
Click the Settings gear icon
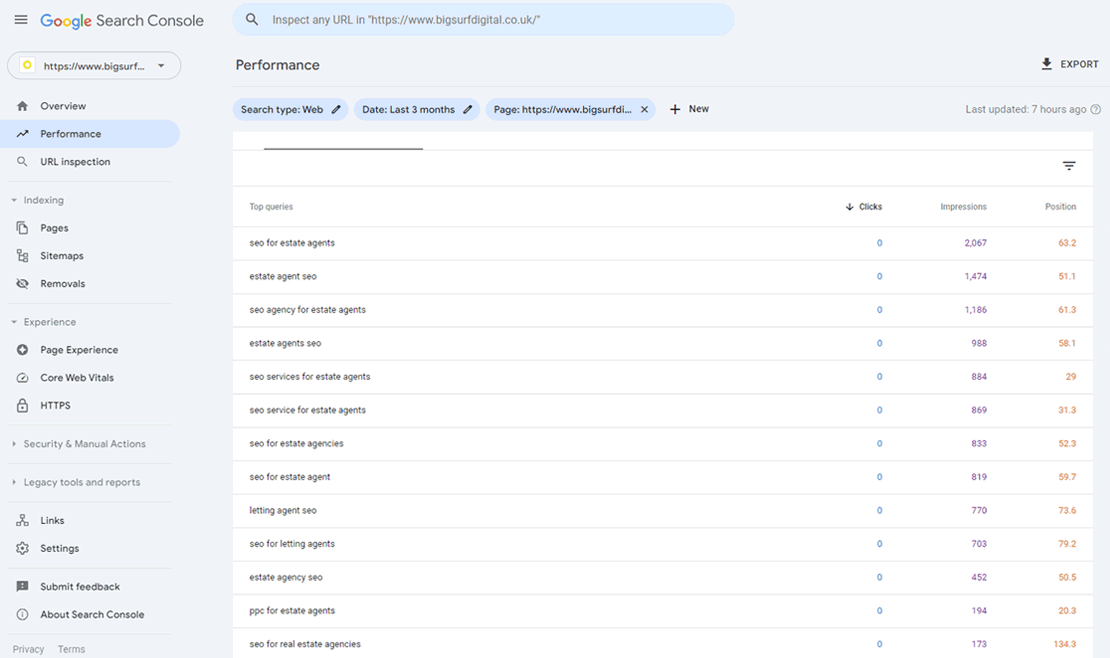coord(23,548)
